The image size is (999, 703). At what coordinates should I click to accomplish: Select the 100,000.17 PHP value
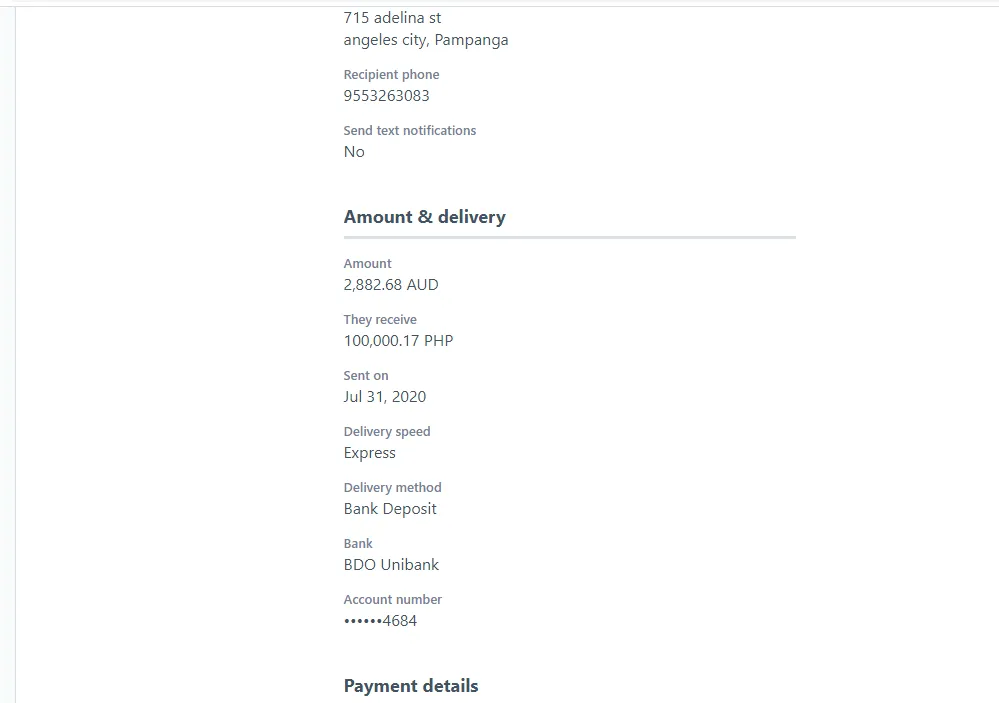pyautogui.click(x=398, y=341)
